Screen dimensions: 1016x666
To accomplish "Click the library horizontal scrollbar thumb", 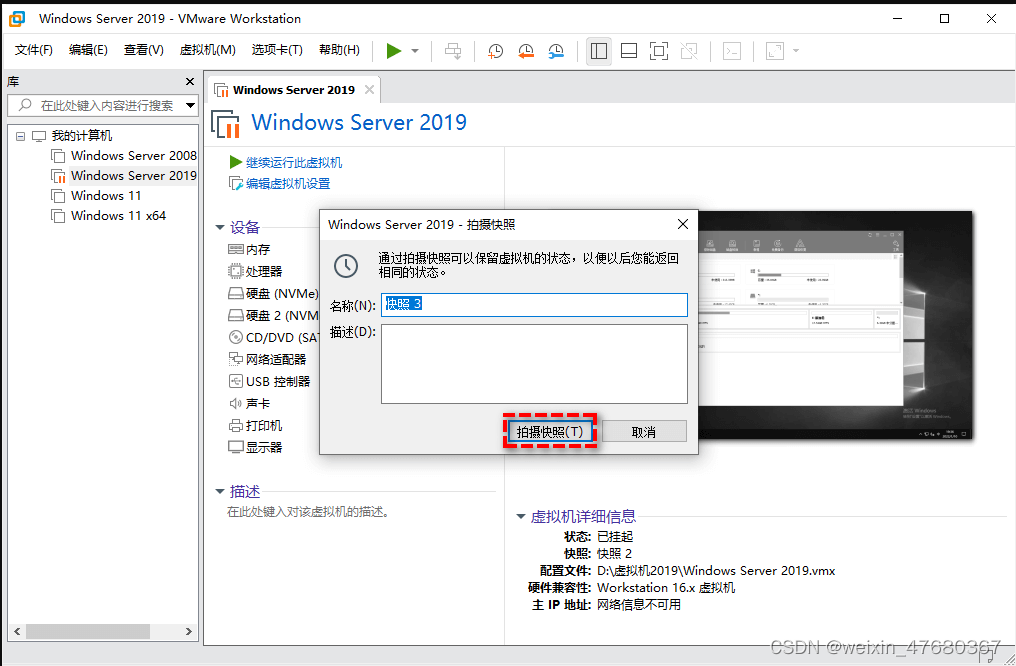I will pyautogui.click(x=87, y=631).
